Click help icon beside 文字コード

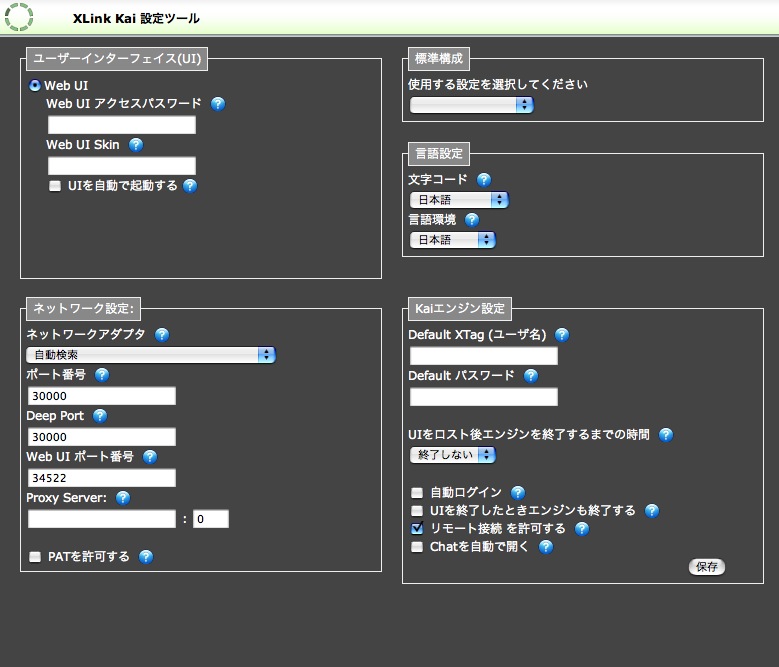484,180
